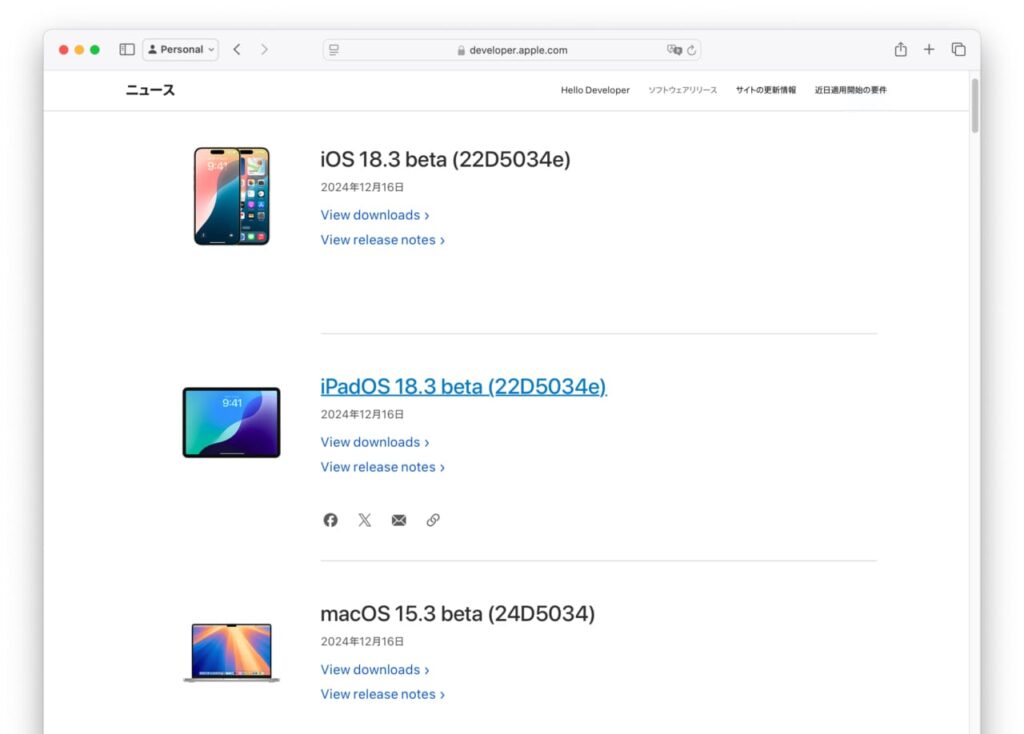
Task: Open a new tab with the plus button
Action: [x=928, y=48]
